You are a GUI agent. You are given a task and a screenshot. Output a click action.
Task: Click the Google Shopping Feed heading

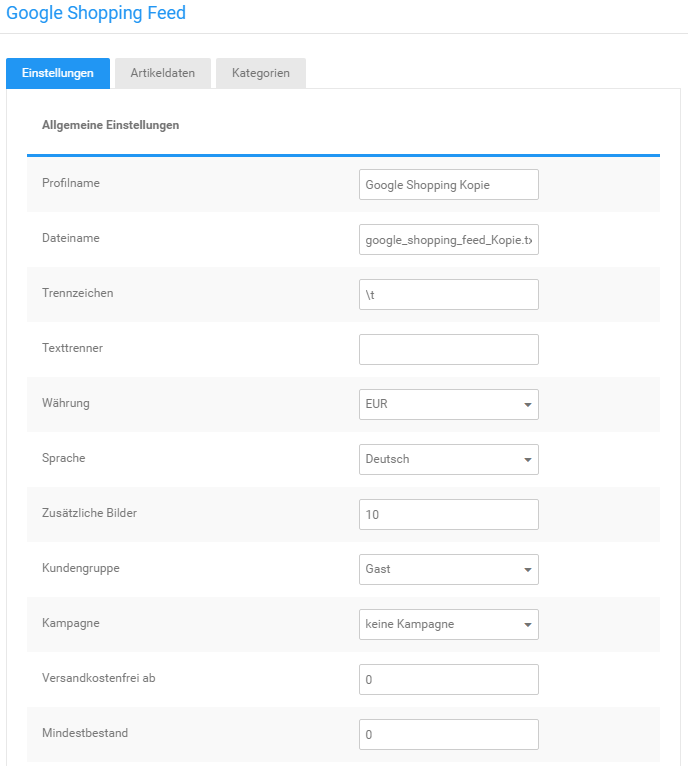[96, 13]
